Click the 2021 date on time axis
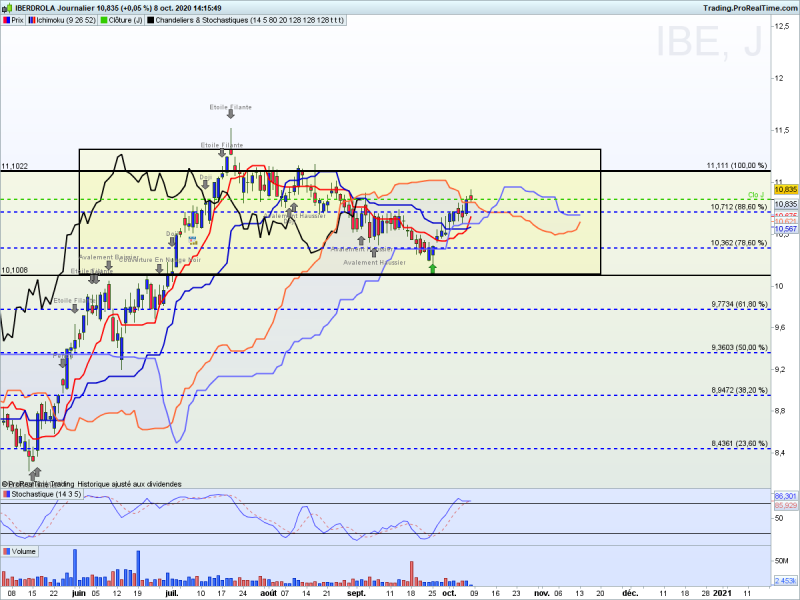Screen dimensions: 800x600 tap(722, 593)
